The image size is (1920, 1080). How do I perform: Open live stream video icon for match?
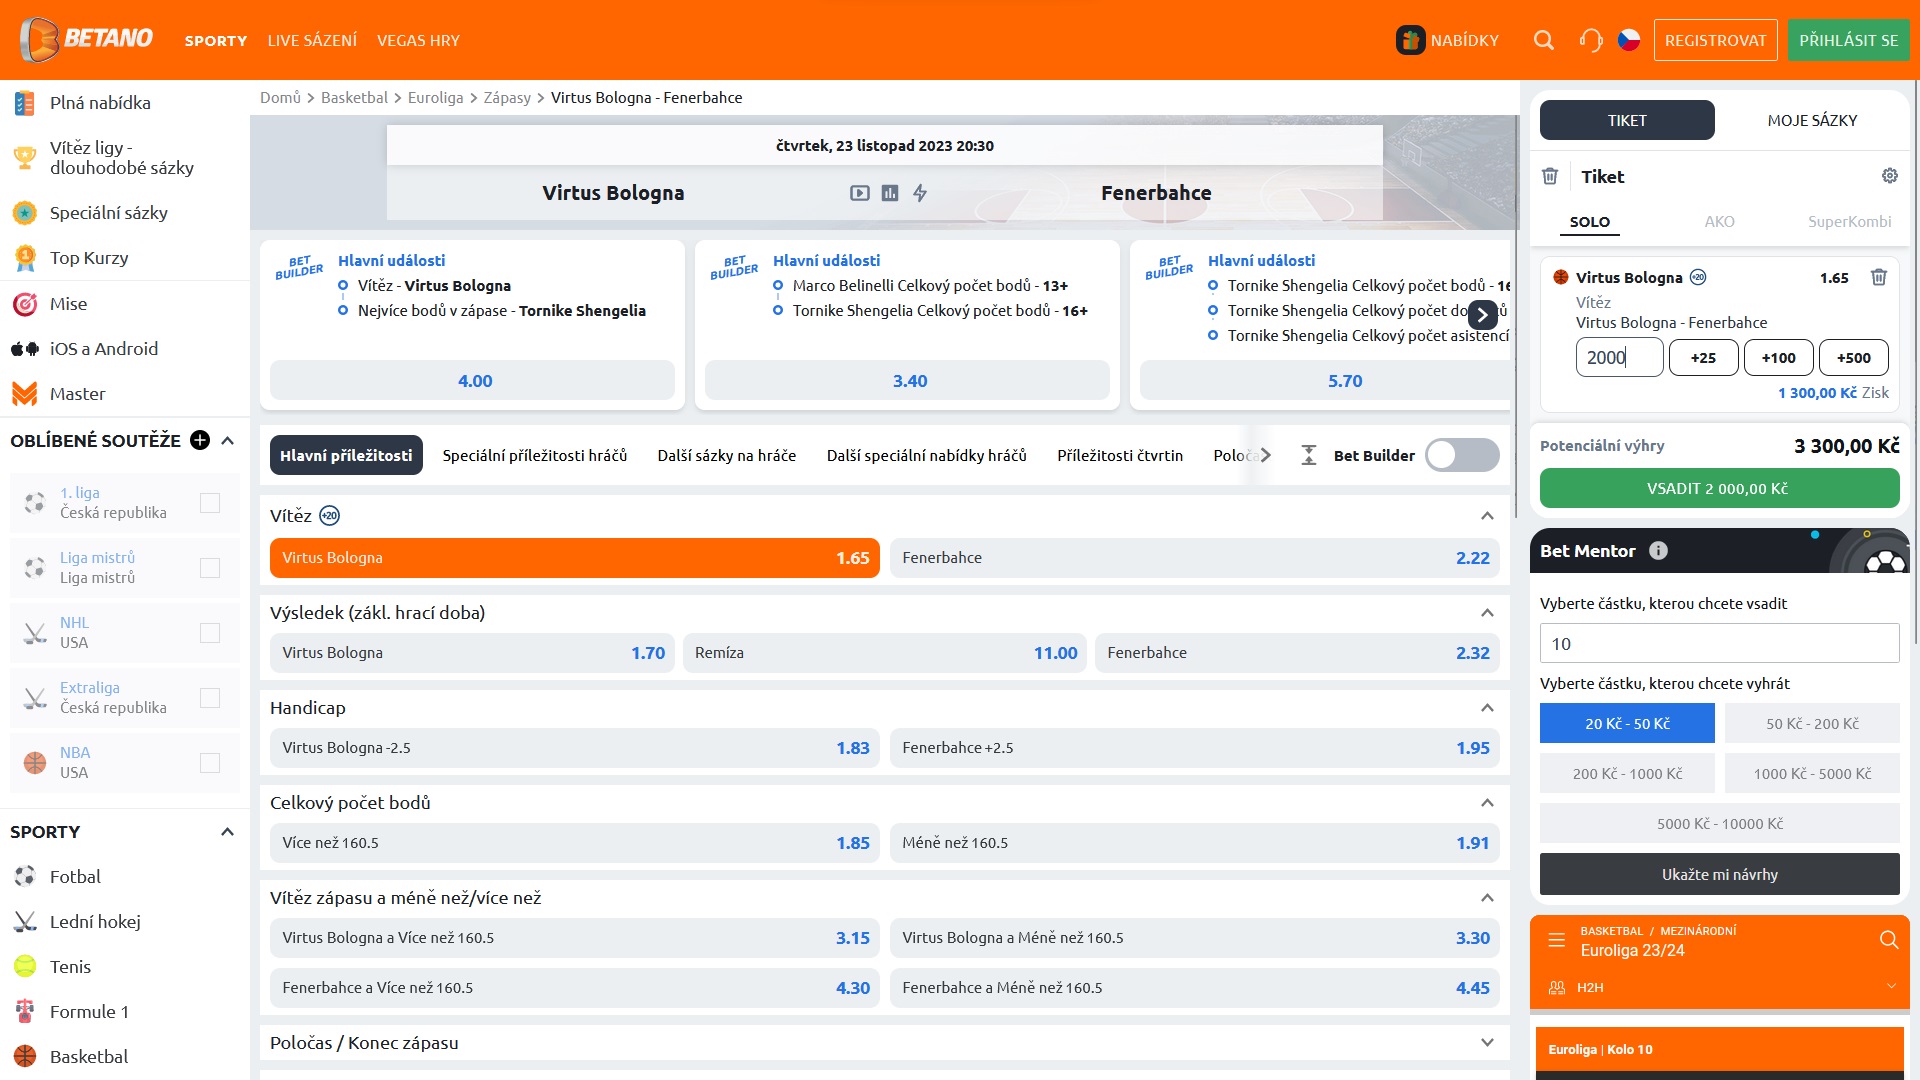[860, 193]
